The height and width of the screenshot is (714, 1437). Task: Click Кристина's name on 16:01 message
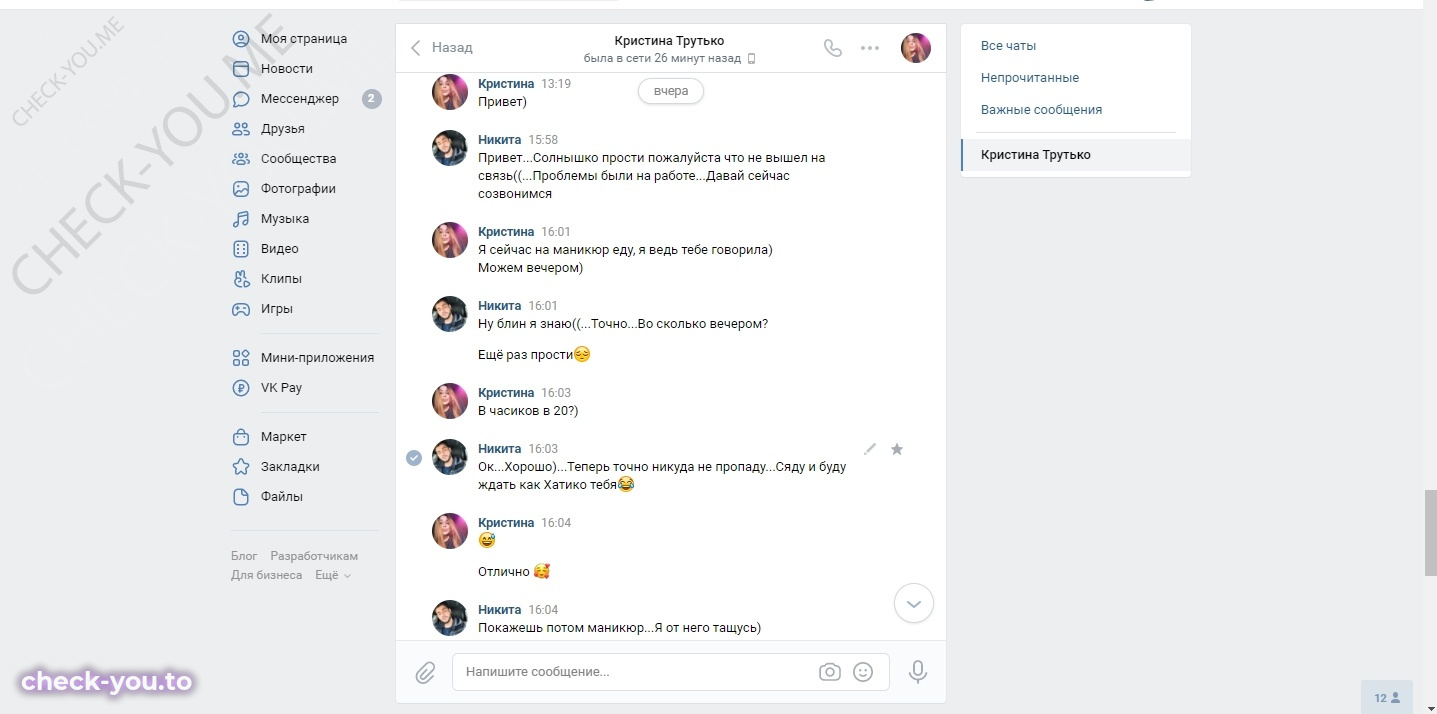point(506,232)
